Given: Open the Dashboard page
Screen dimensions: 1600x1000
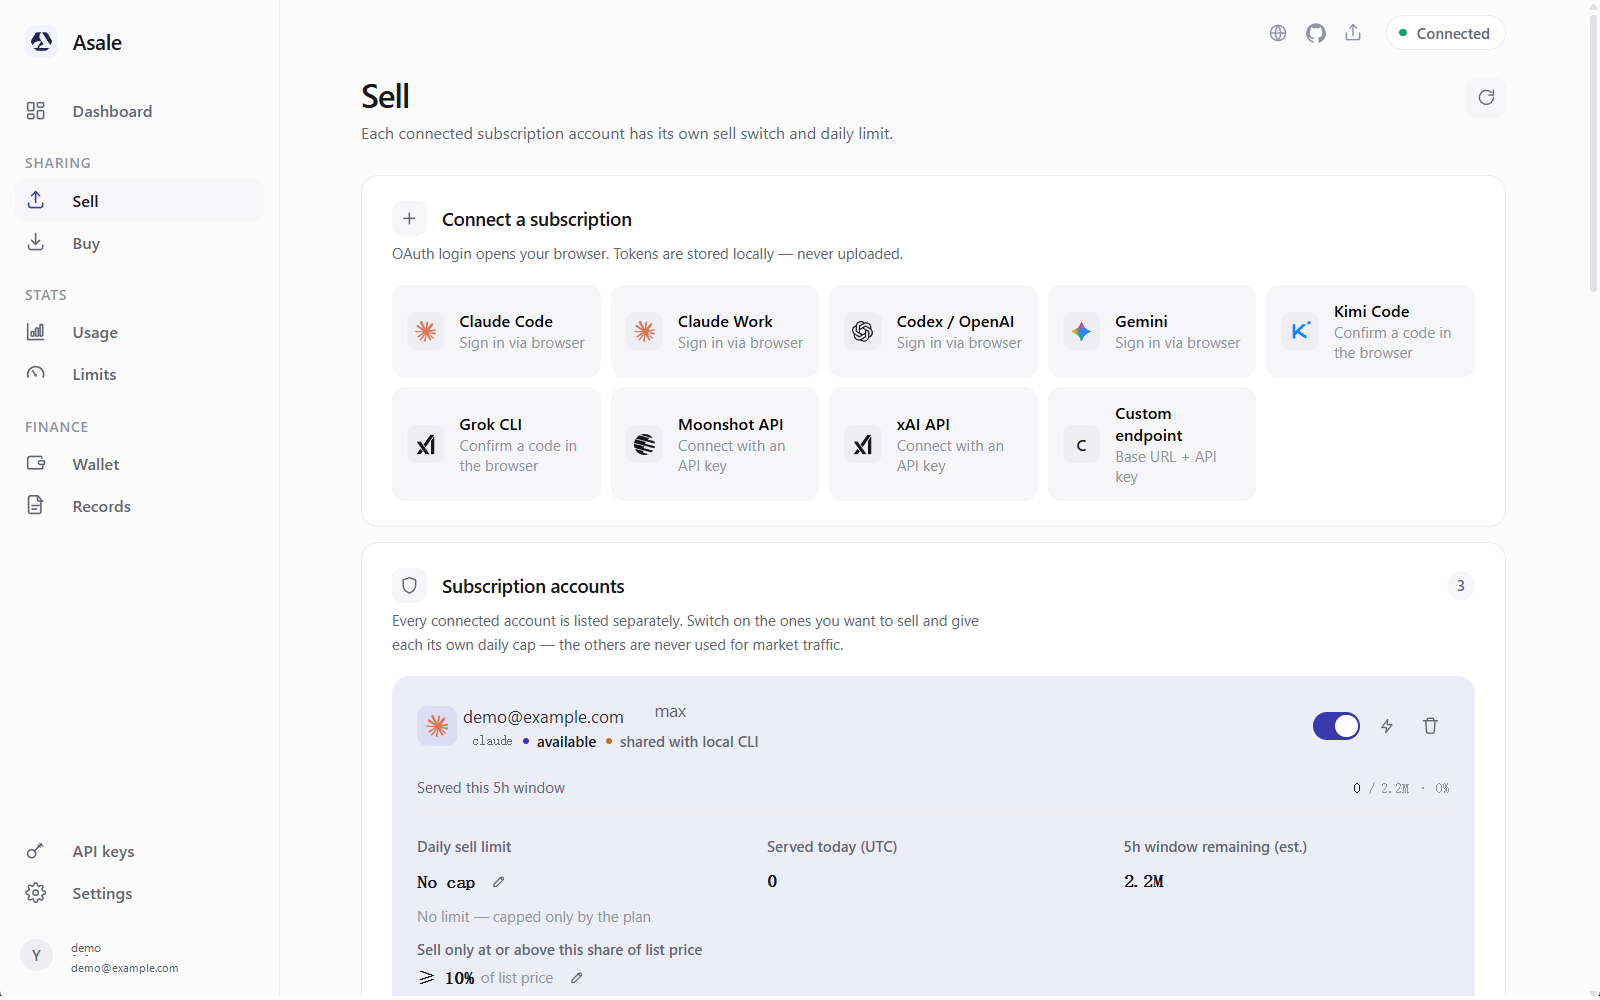Looking at the screenshot, I should pyautogui.click(x=139, y=111).
